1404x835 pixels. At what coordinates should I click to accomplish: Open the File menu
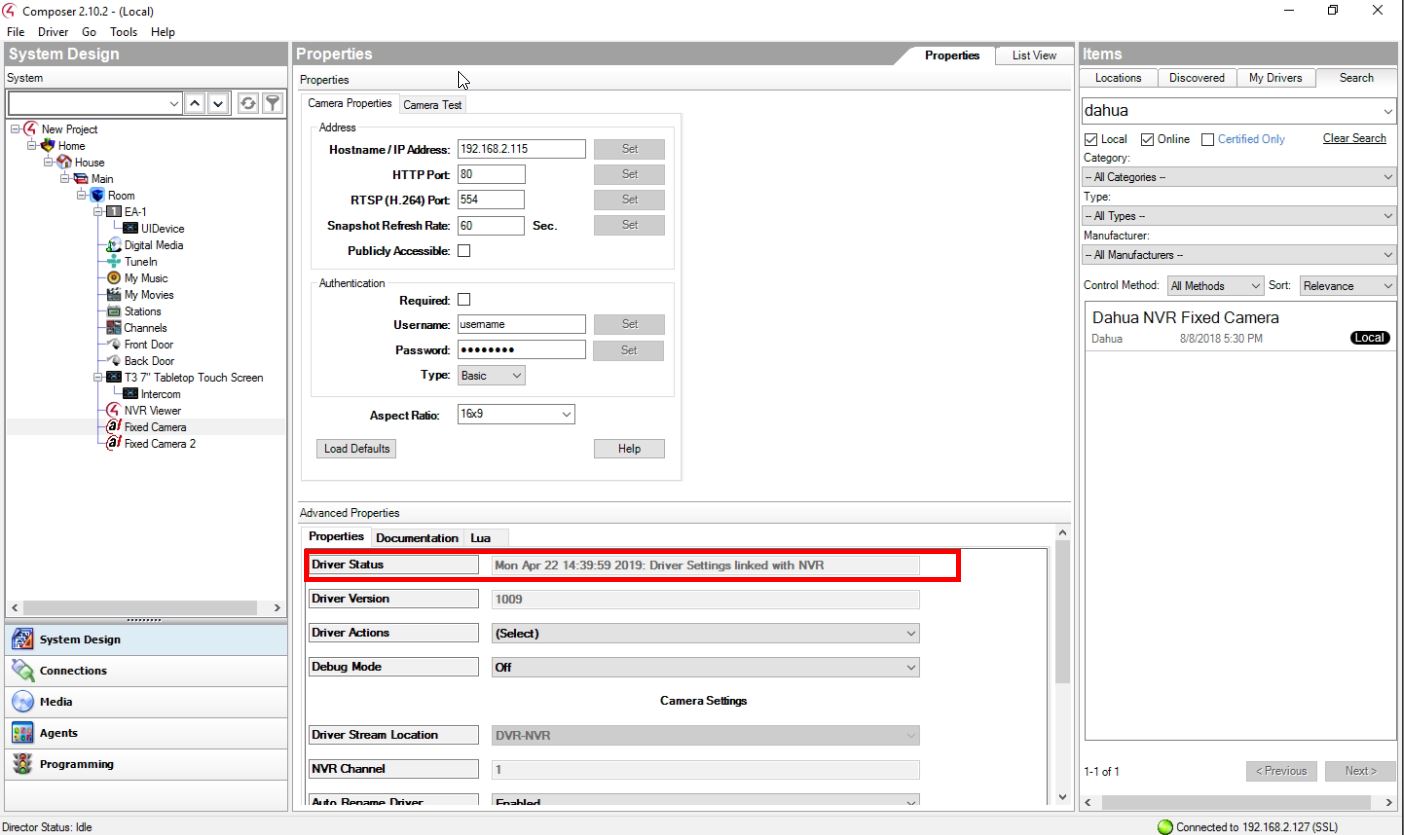coord(16,32)
